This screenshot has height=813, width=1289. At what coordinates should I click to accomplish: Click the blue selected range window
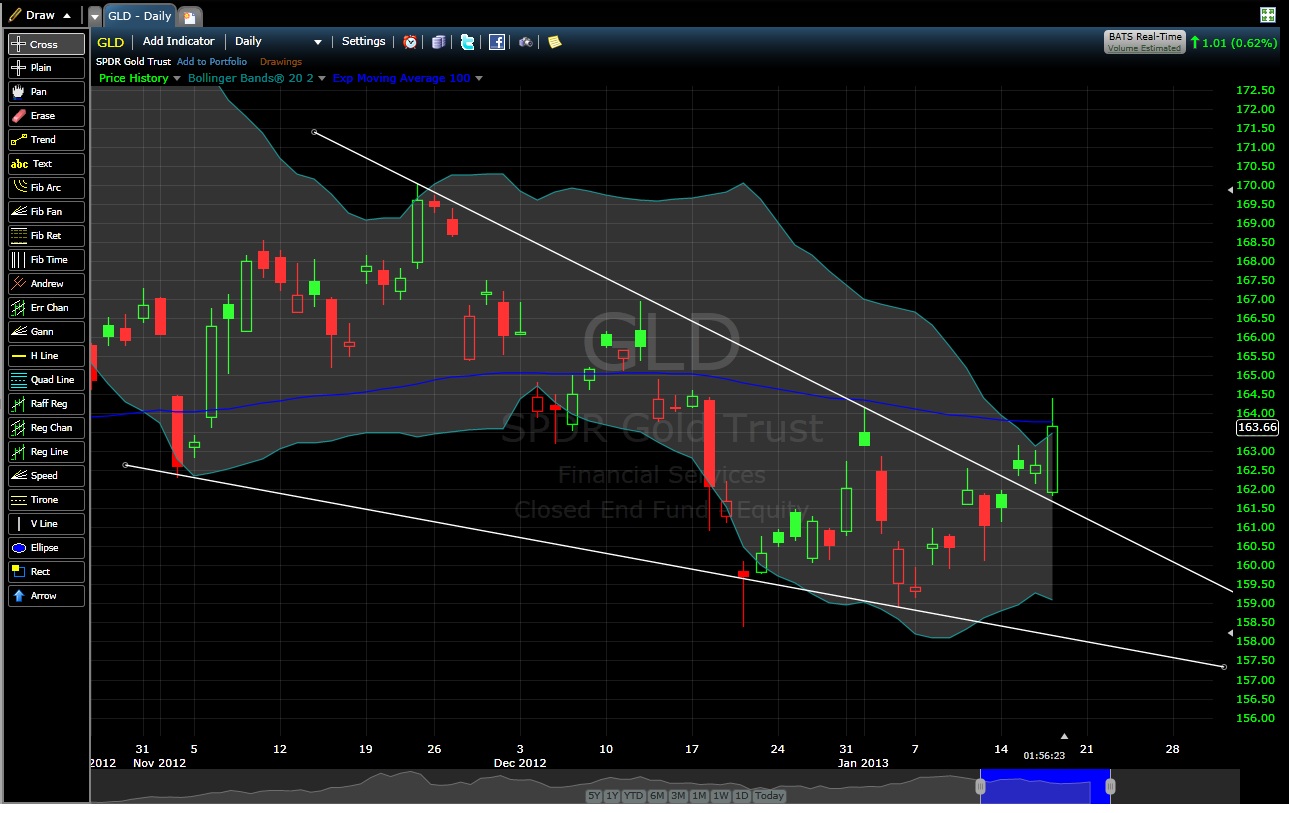[1046, 786]
